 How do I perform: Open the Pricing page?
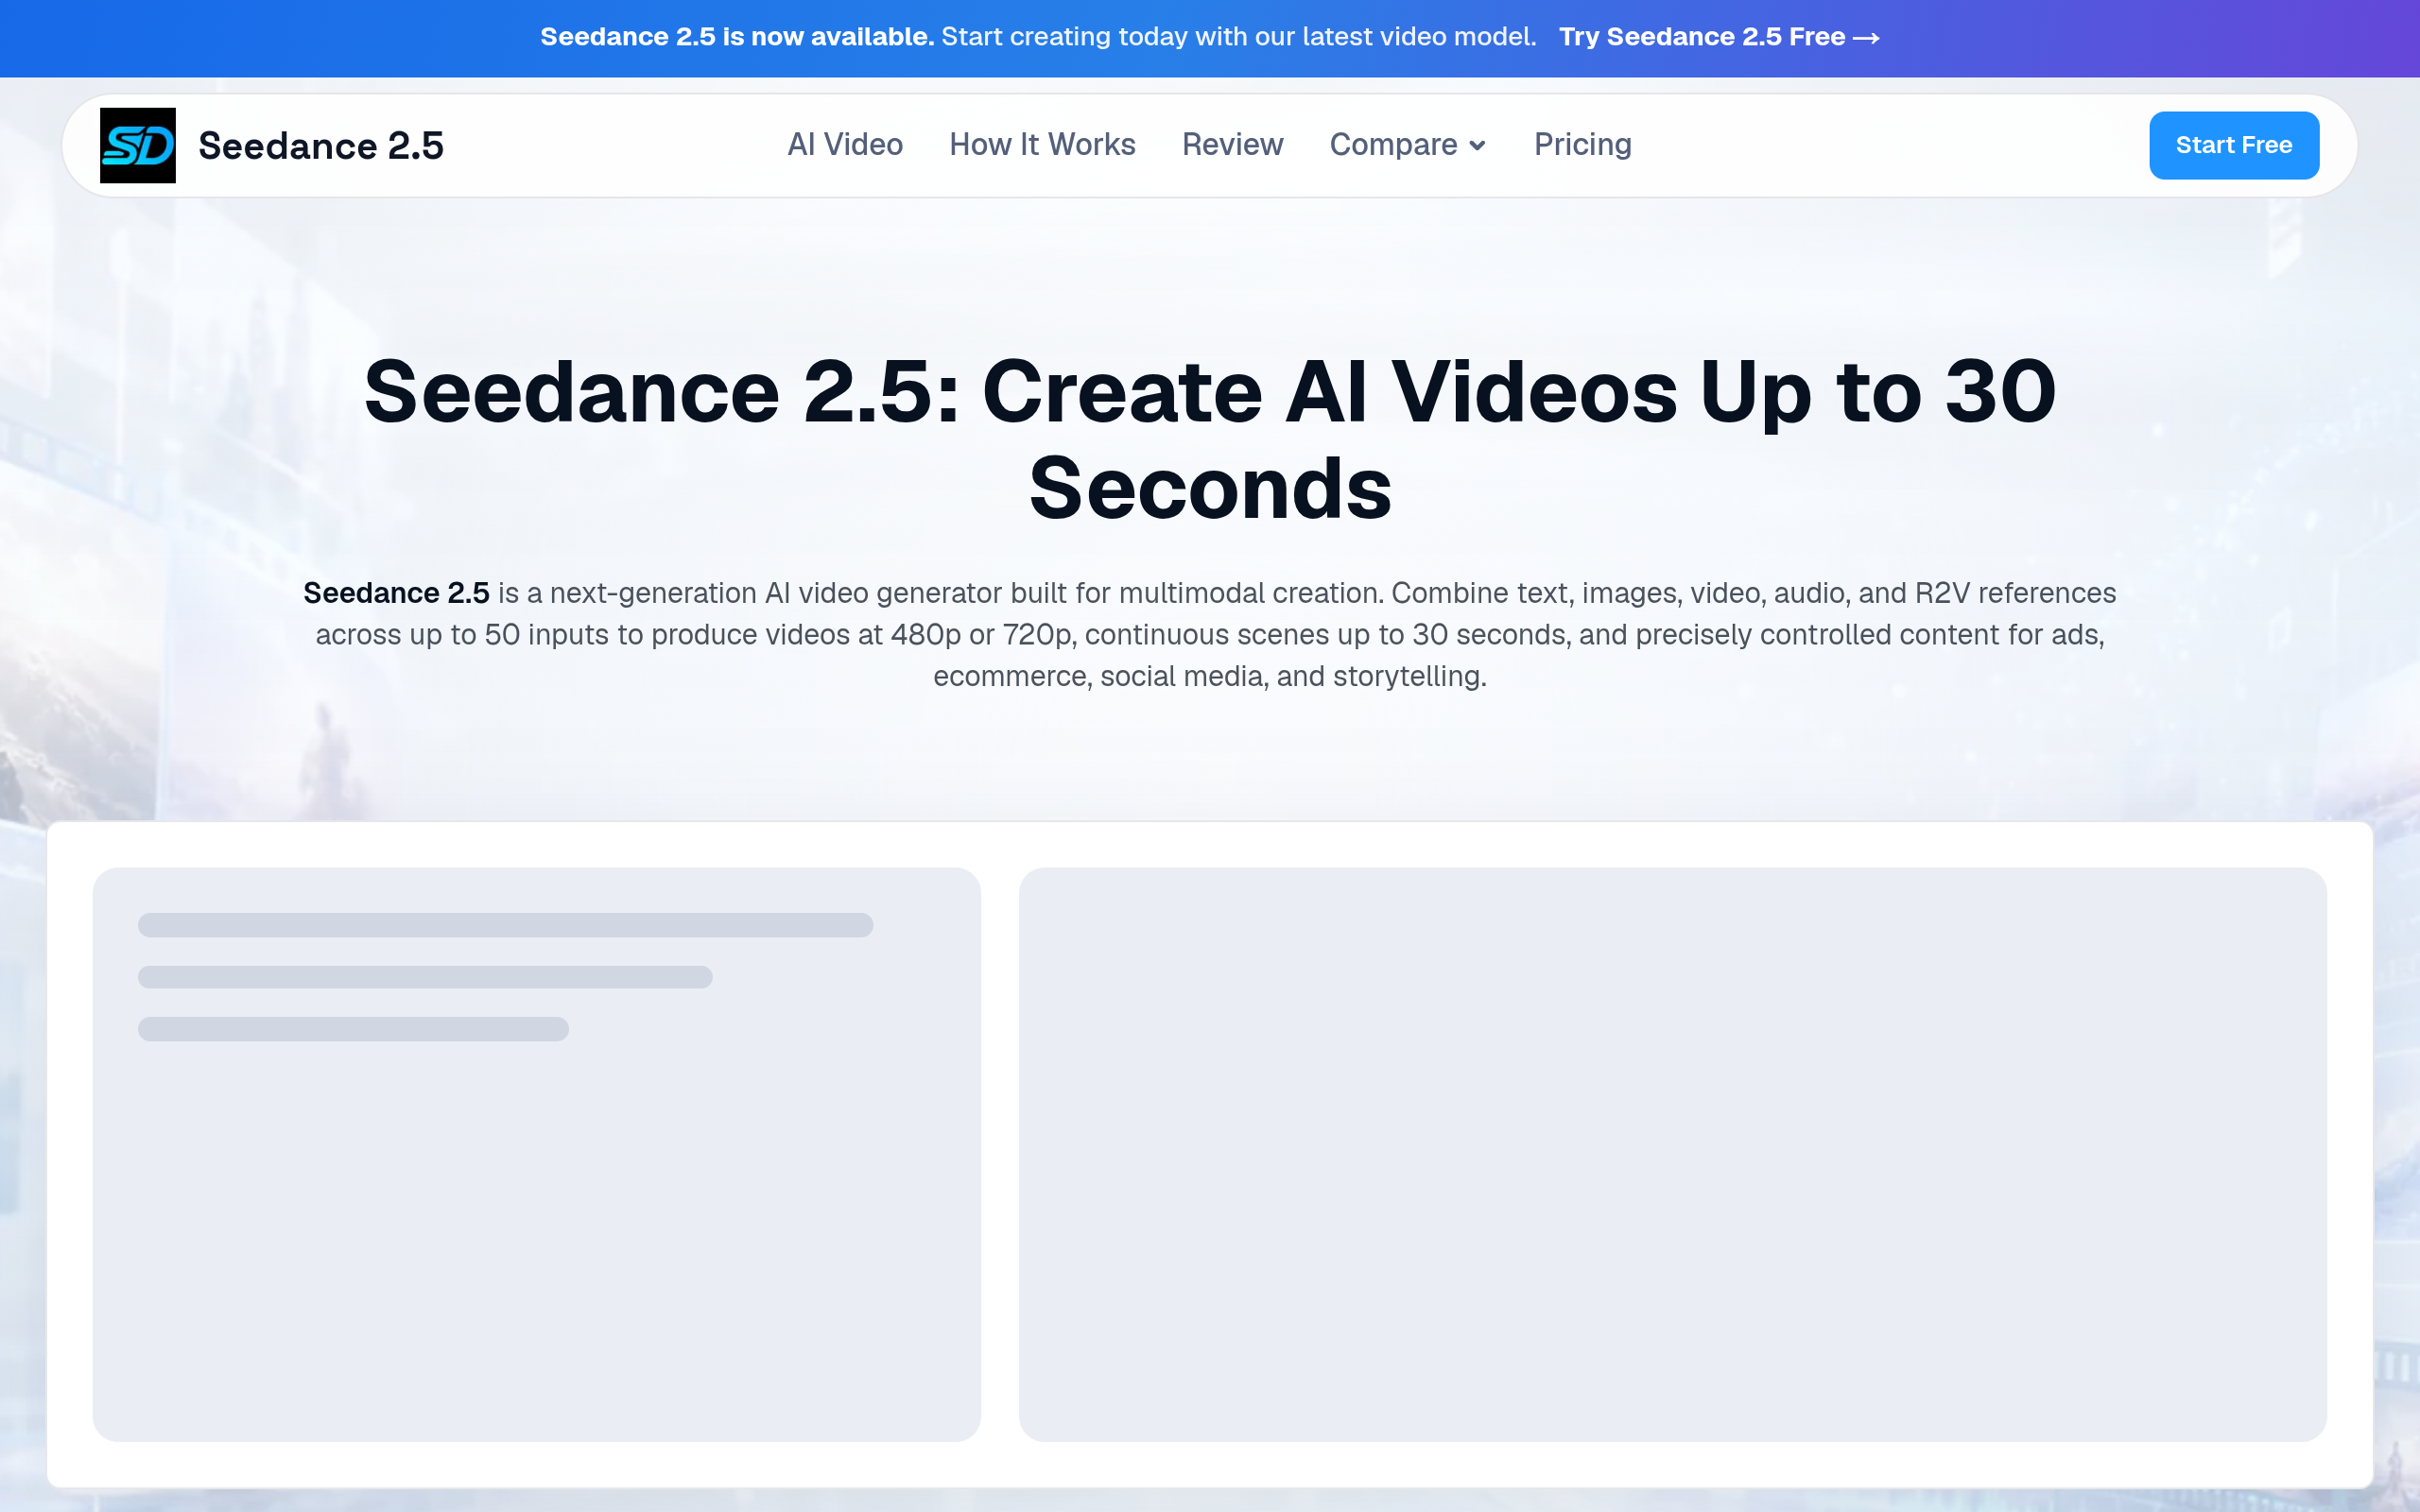pyautogui.click(x=1583, y=145)
